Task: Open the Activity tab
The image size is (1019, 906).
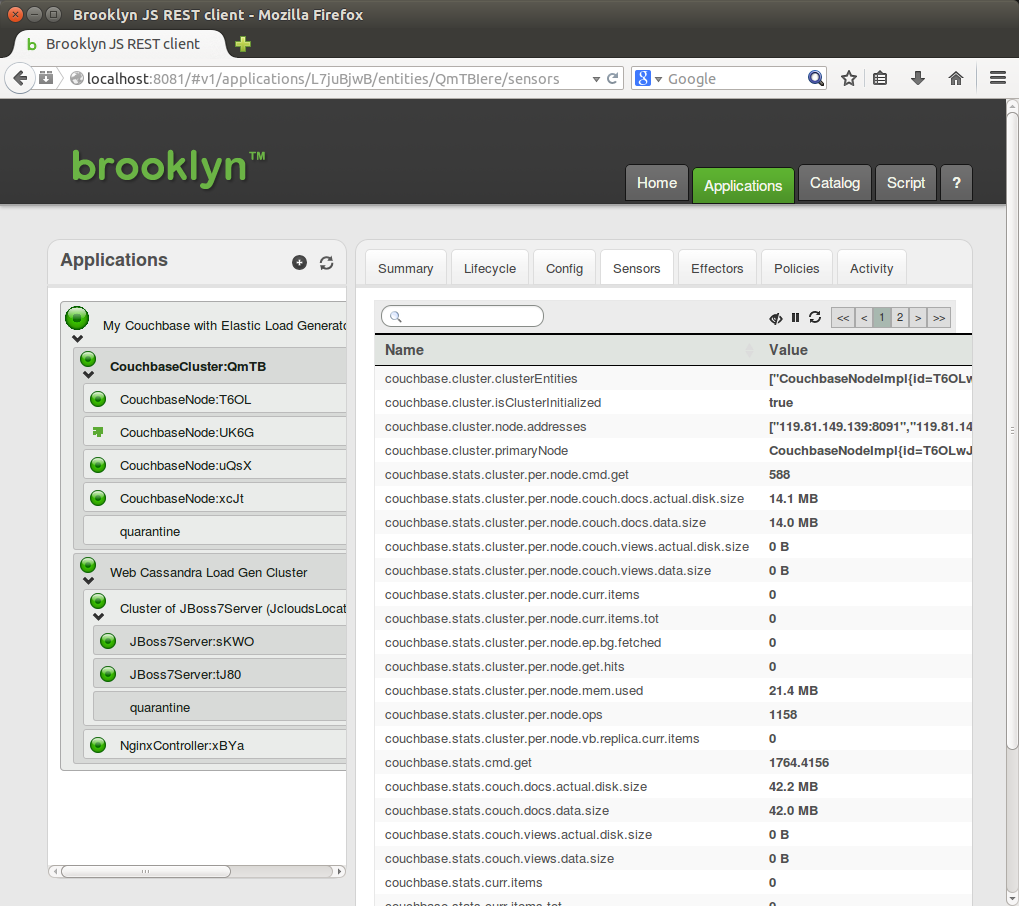Action: click(871, 268)
